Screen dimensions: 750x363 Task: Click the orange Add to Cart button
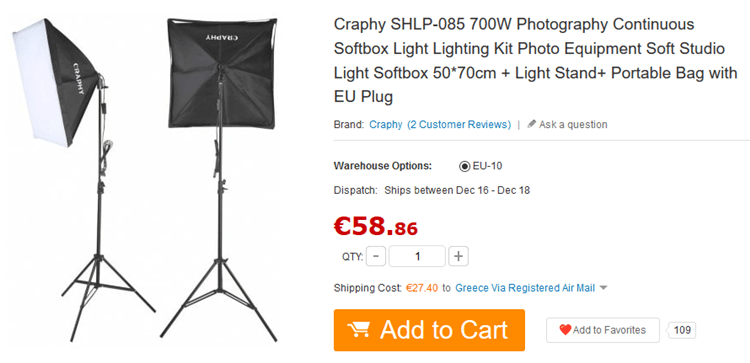429,330
